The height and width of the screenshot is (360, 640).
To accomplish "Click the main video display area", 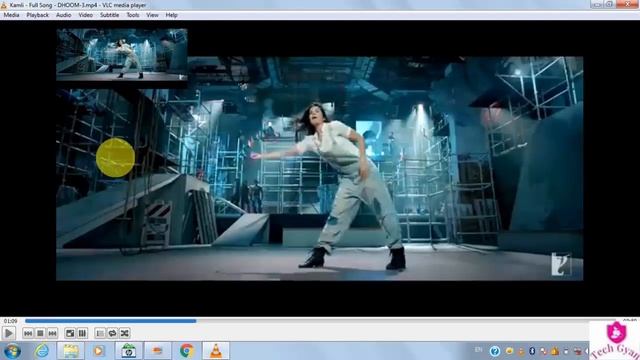I will coord(320,168).
